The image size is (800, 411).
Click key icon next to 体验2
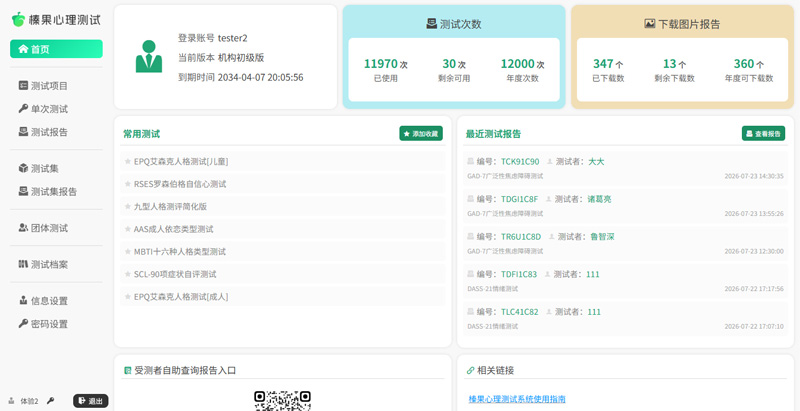(x=50, y=401)
